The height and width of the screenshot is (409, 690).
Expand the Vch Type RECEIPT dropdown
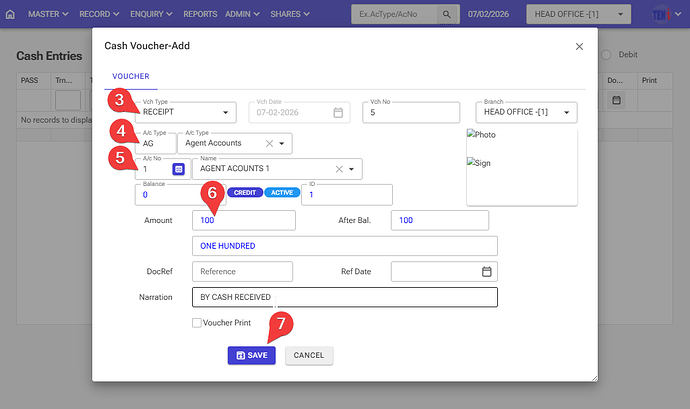[x=226, y=113]
